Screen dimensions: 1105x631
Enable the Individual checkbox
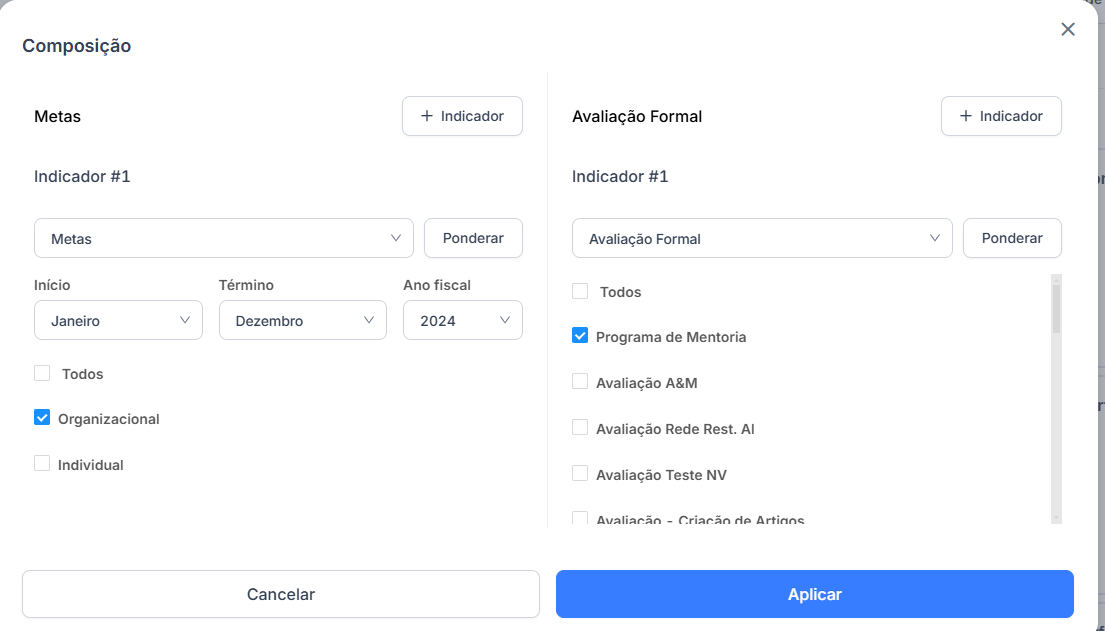42,464
